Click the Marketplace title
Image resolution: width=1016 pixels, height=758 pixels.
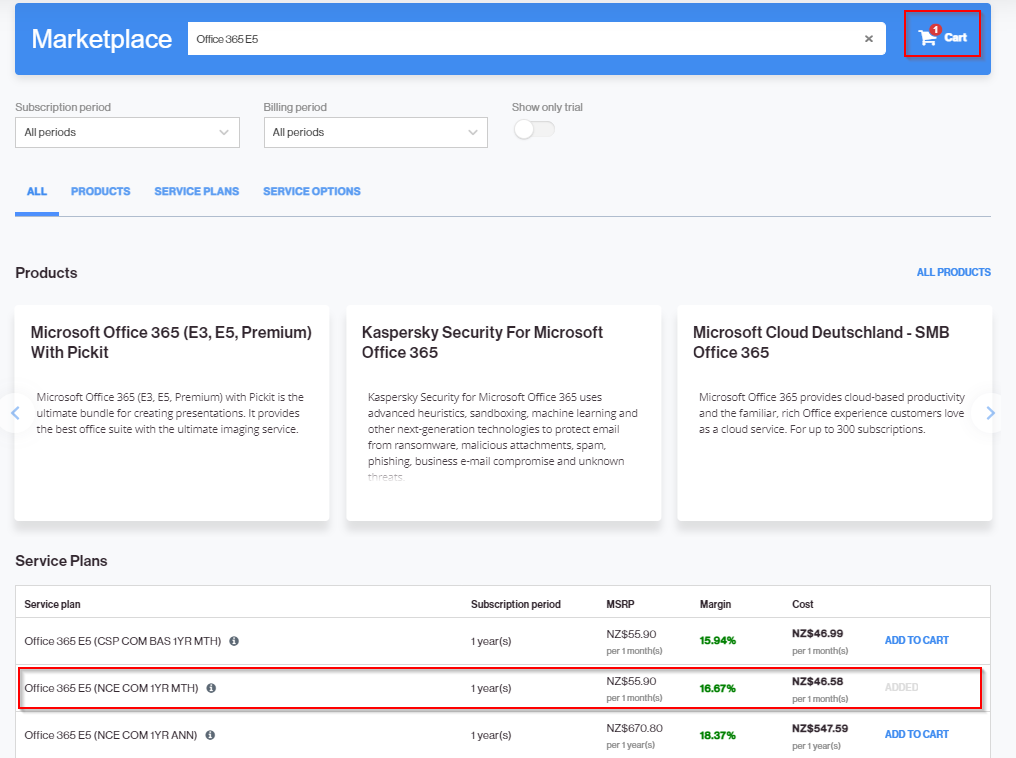pos(102,39)
